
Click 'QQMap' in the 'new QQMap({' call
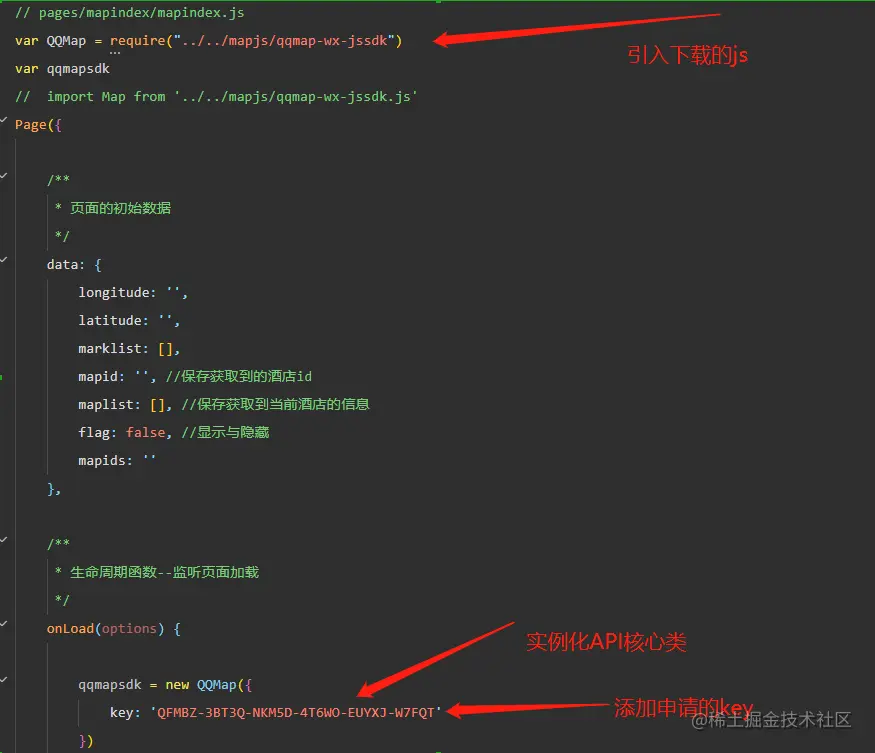point(217,684)
